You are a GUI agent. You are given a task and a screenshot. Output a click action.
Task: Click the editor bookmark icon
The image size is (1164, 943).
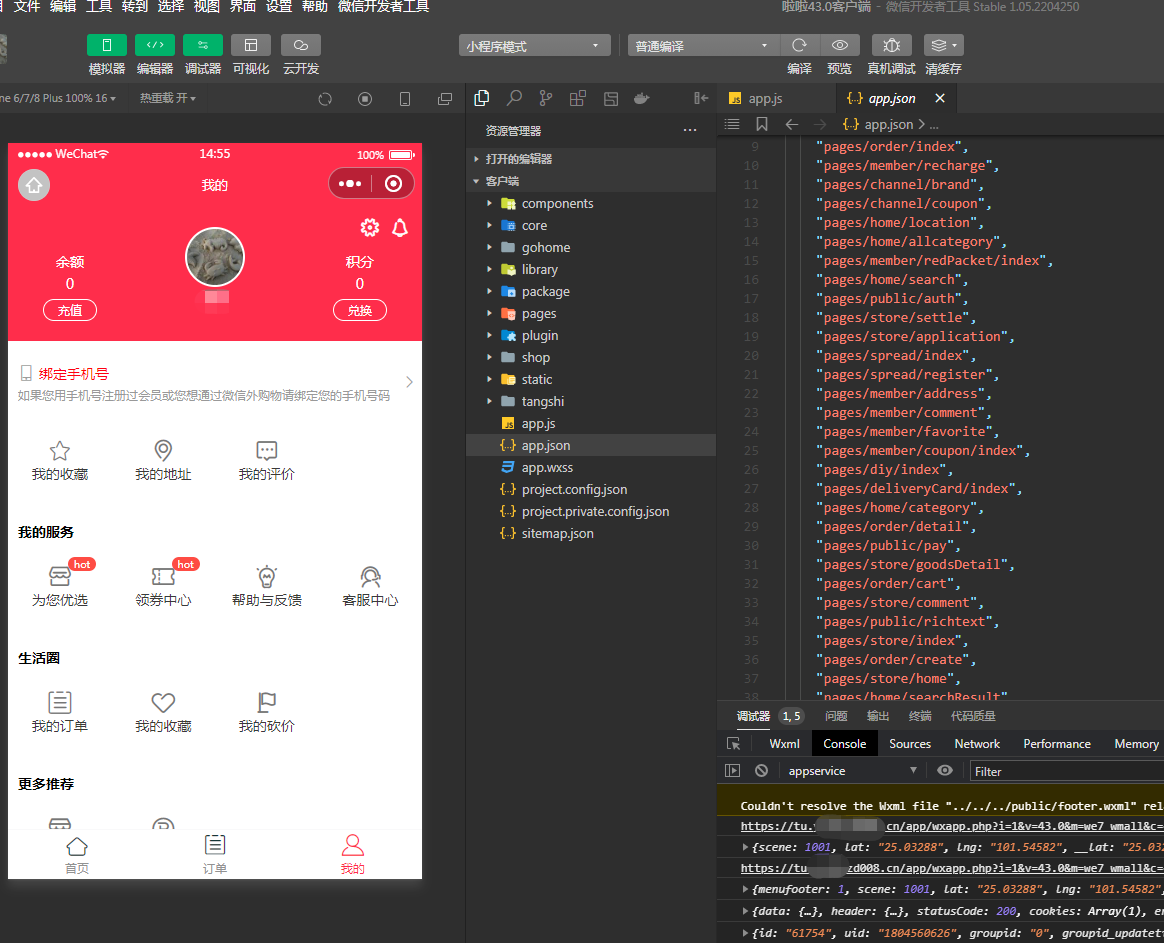pyautogui.click(x=762, y=124)
